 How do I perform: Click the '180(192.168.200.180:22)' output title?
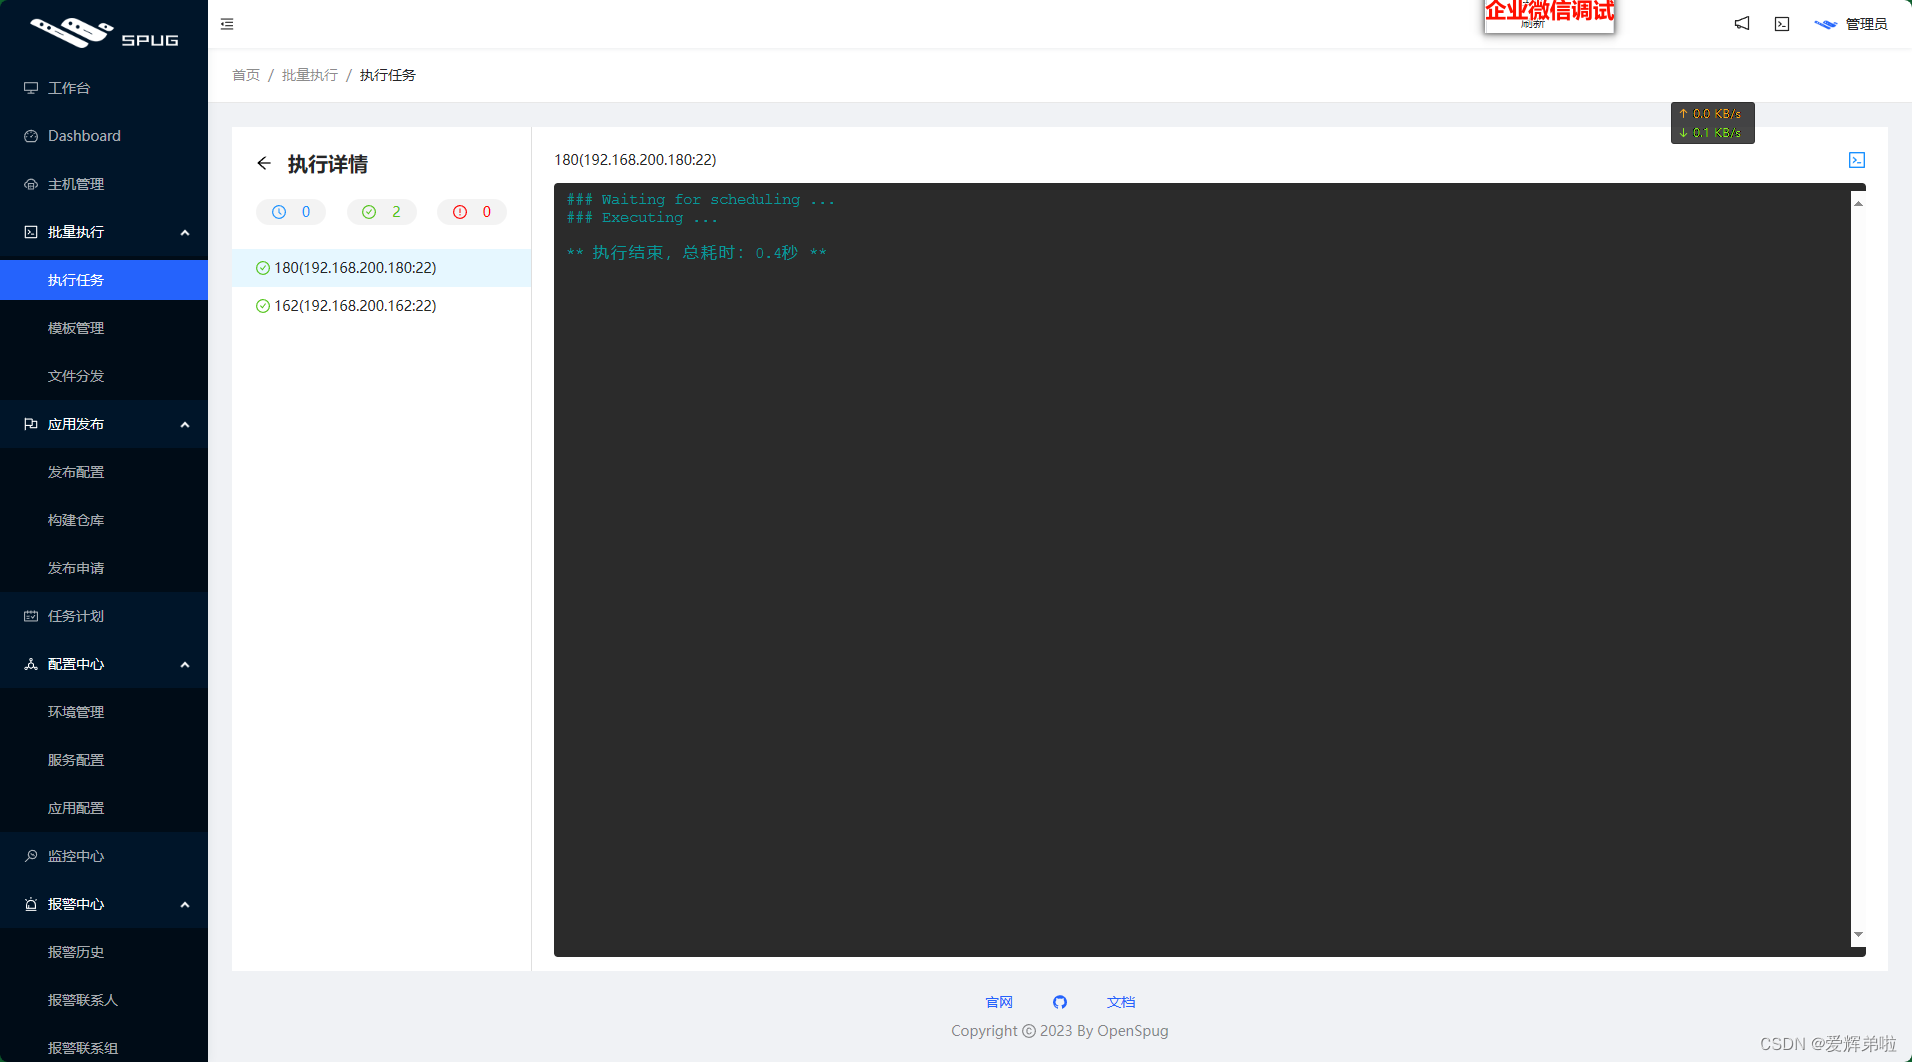coord(635,160)
